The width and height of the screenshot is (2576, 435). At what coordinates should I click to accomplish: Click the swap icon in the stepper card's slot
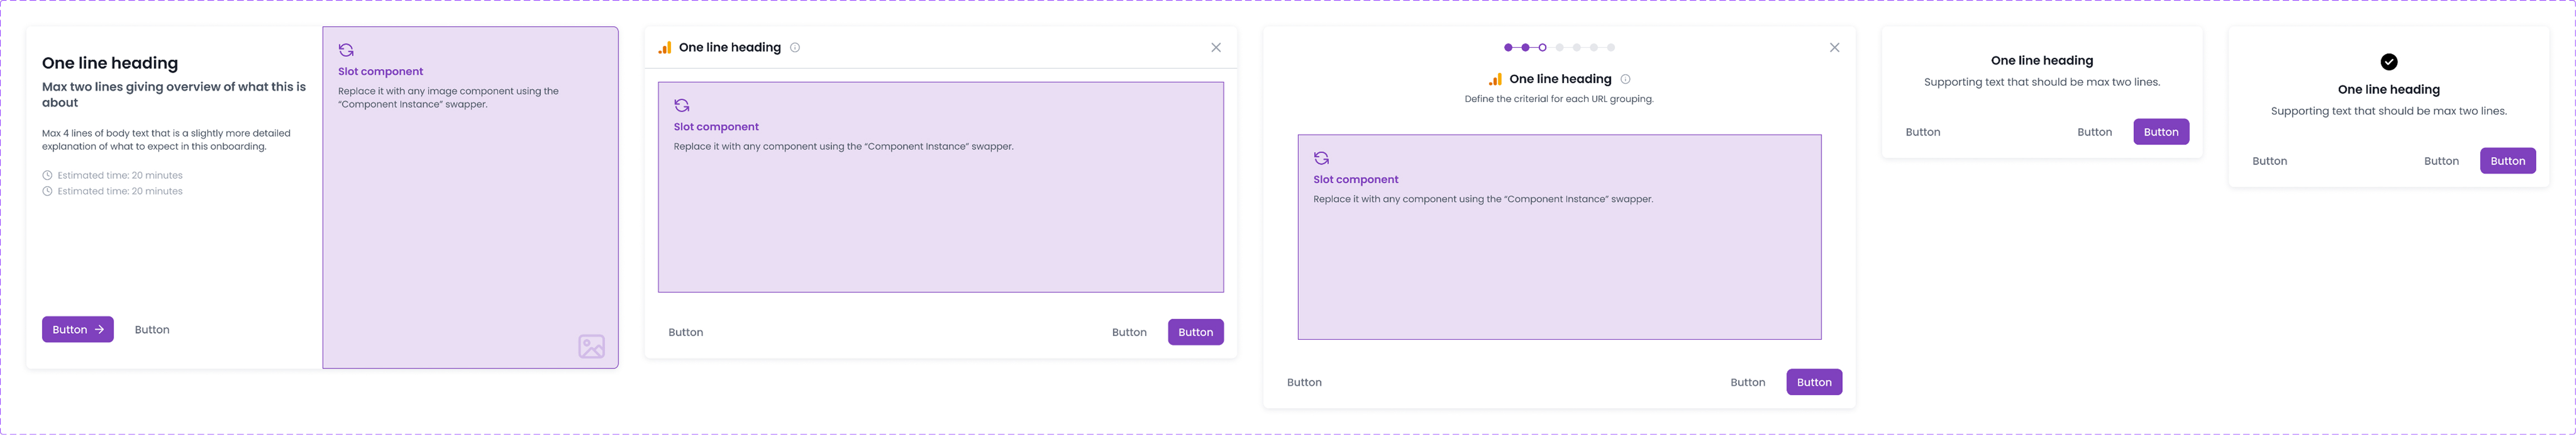[x=1321, y=158]
